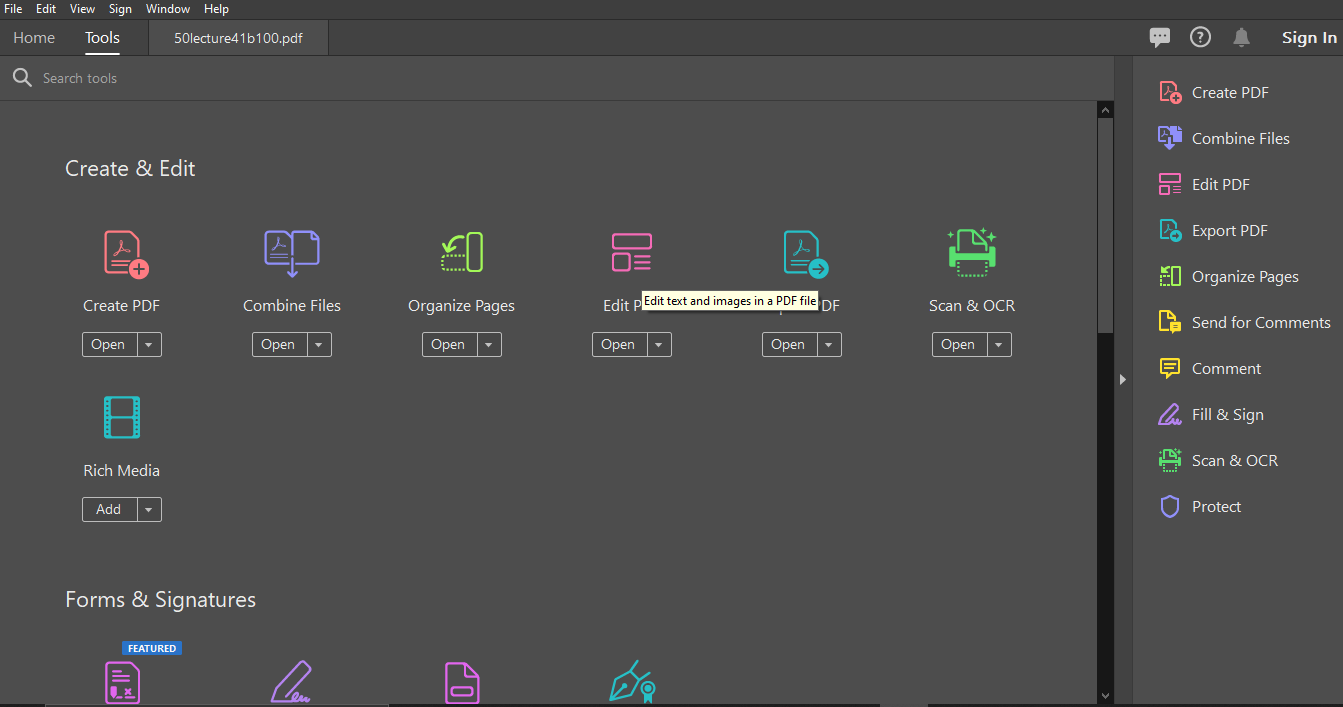Click the Open button under Scan & OCR

pyautogui.click(x=958, y=344)
